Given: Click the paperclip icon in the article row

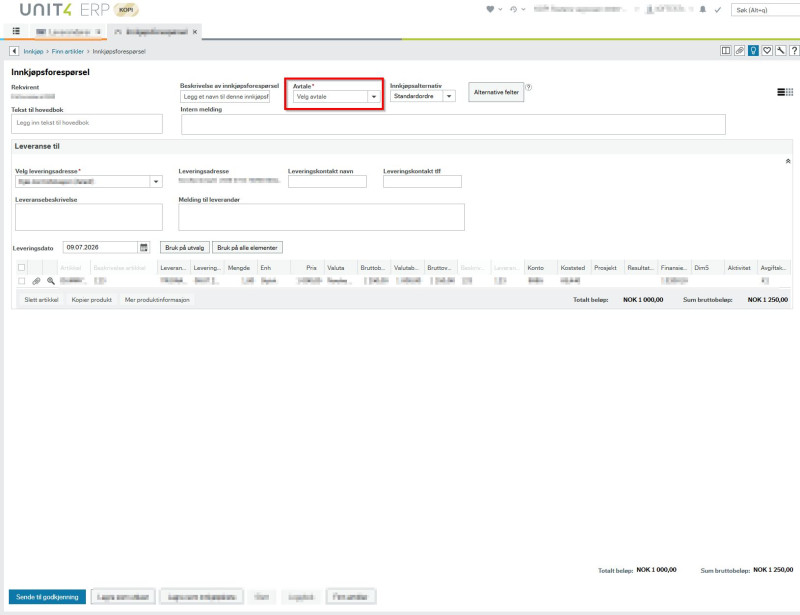Looking at the screenshot, I should click(36, 281).
